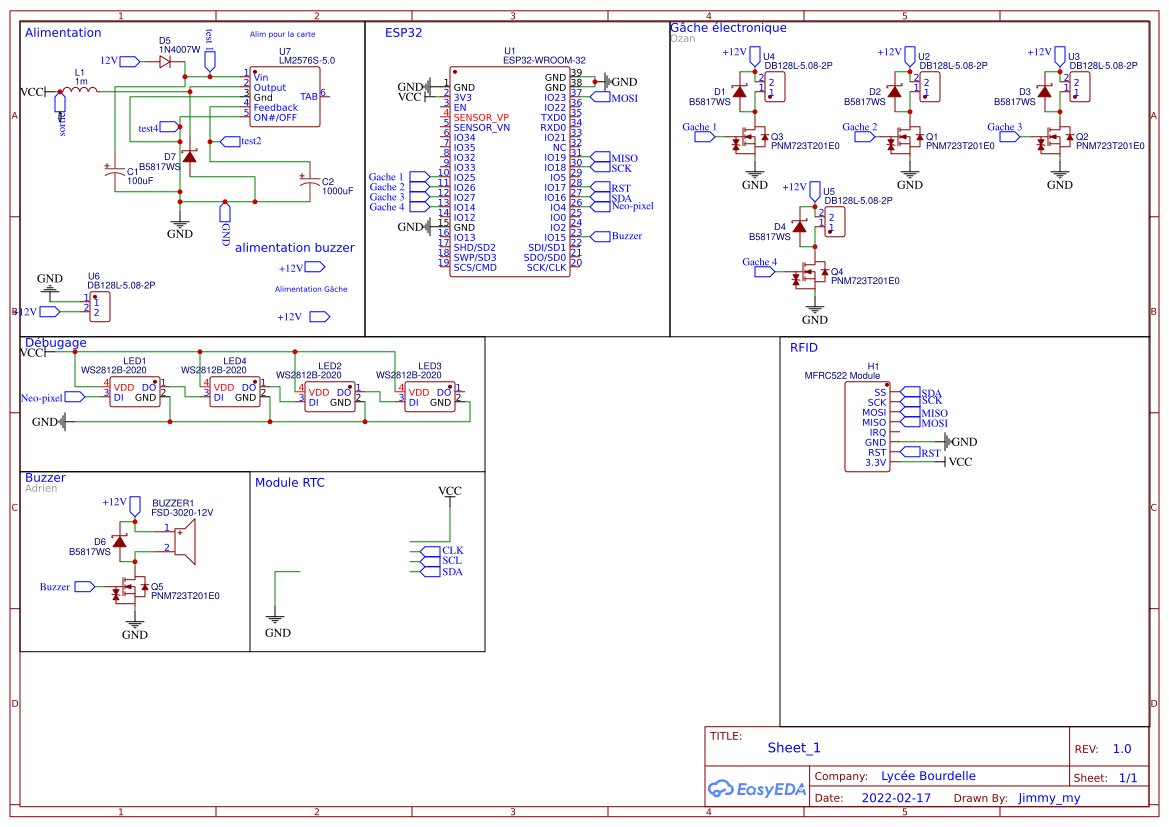Click the ESP32 section title
This screenshot has height=827, width=1169.
[x=403, y=33]
